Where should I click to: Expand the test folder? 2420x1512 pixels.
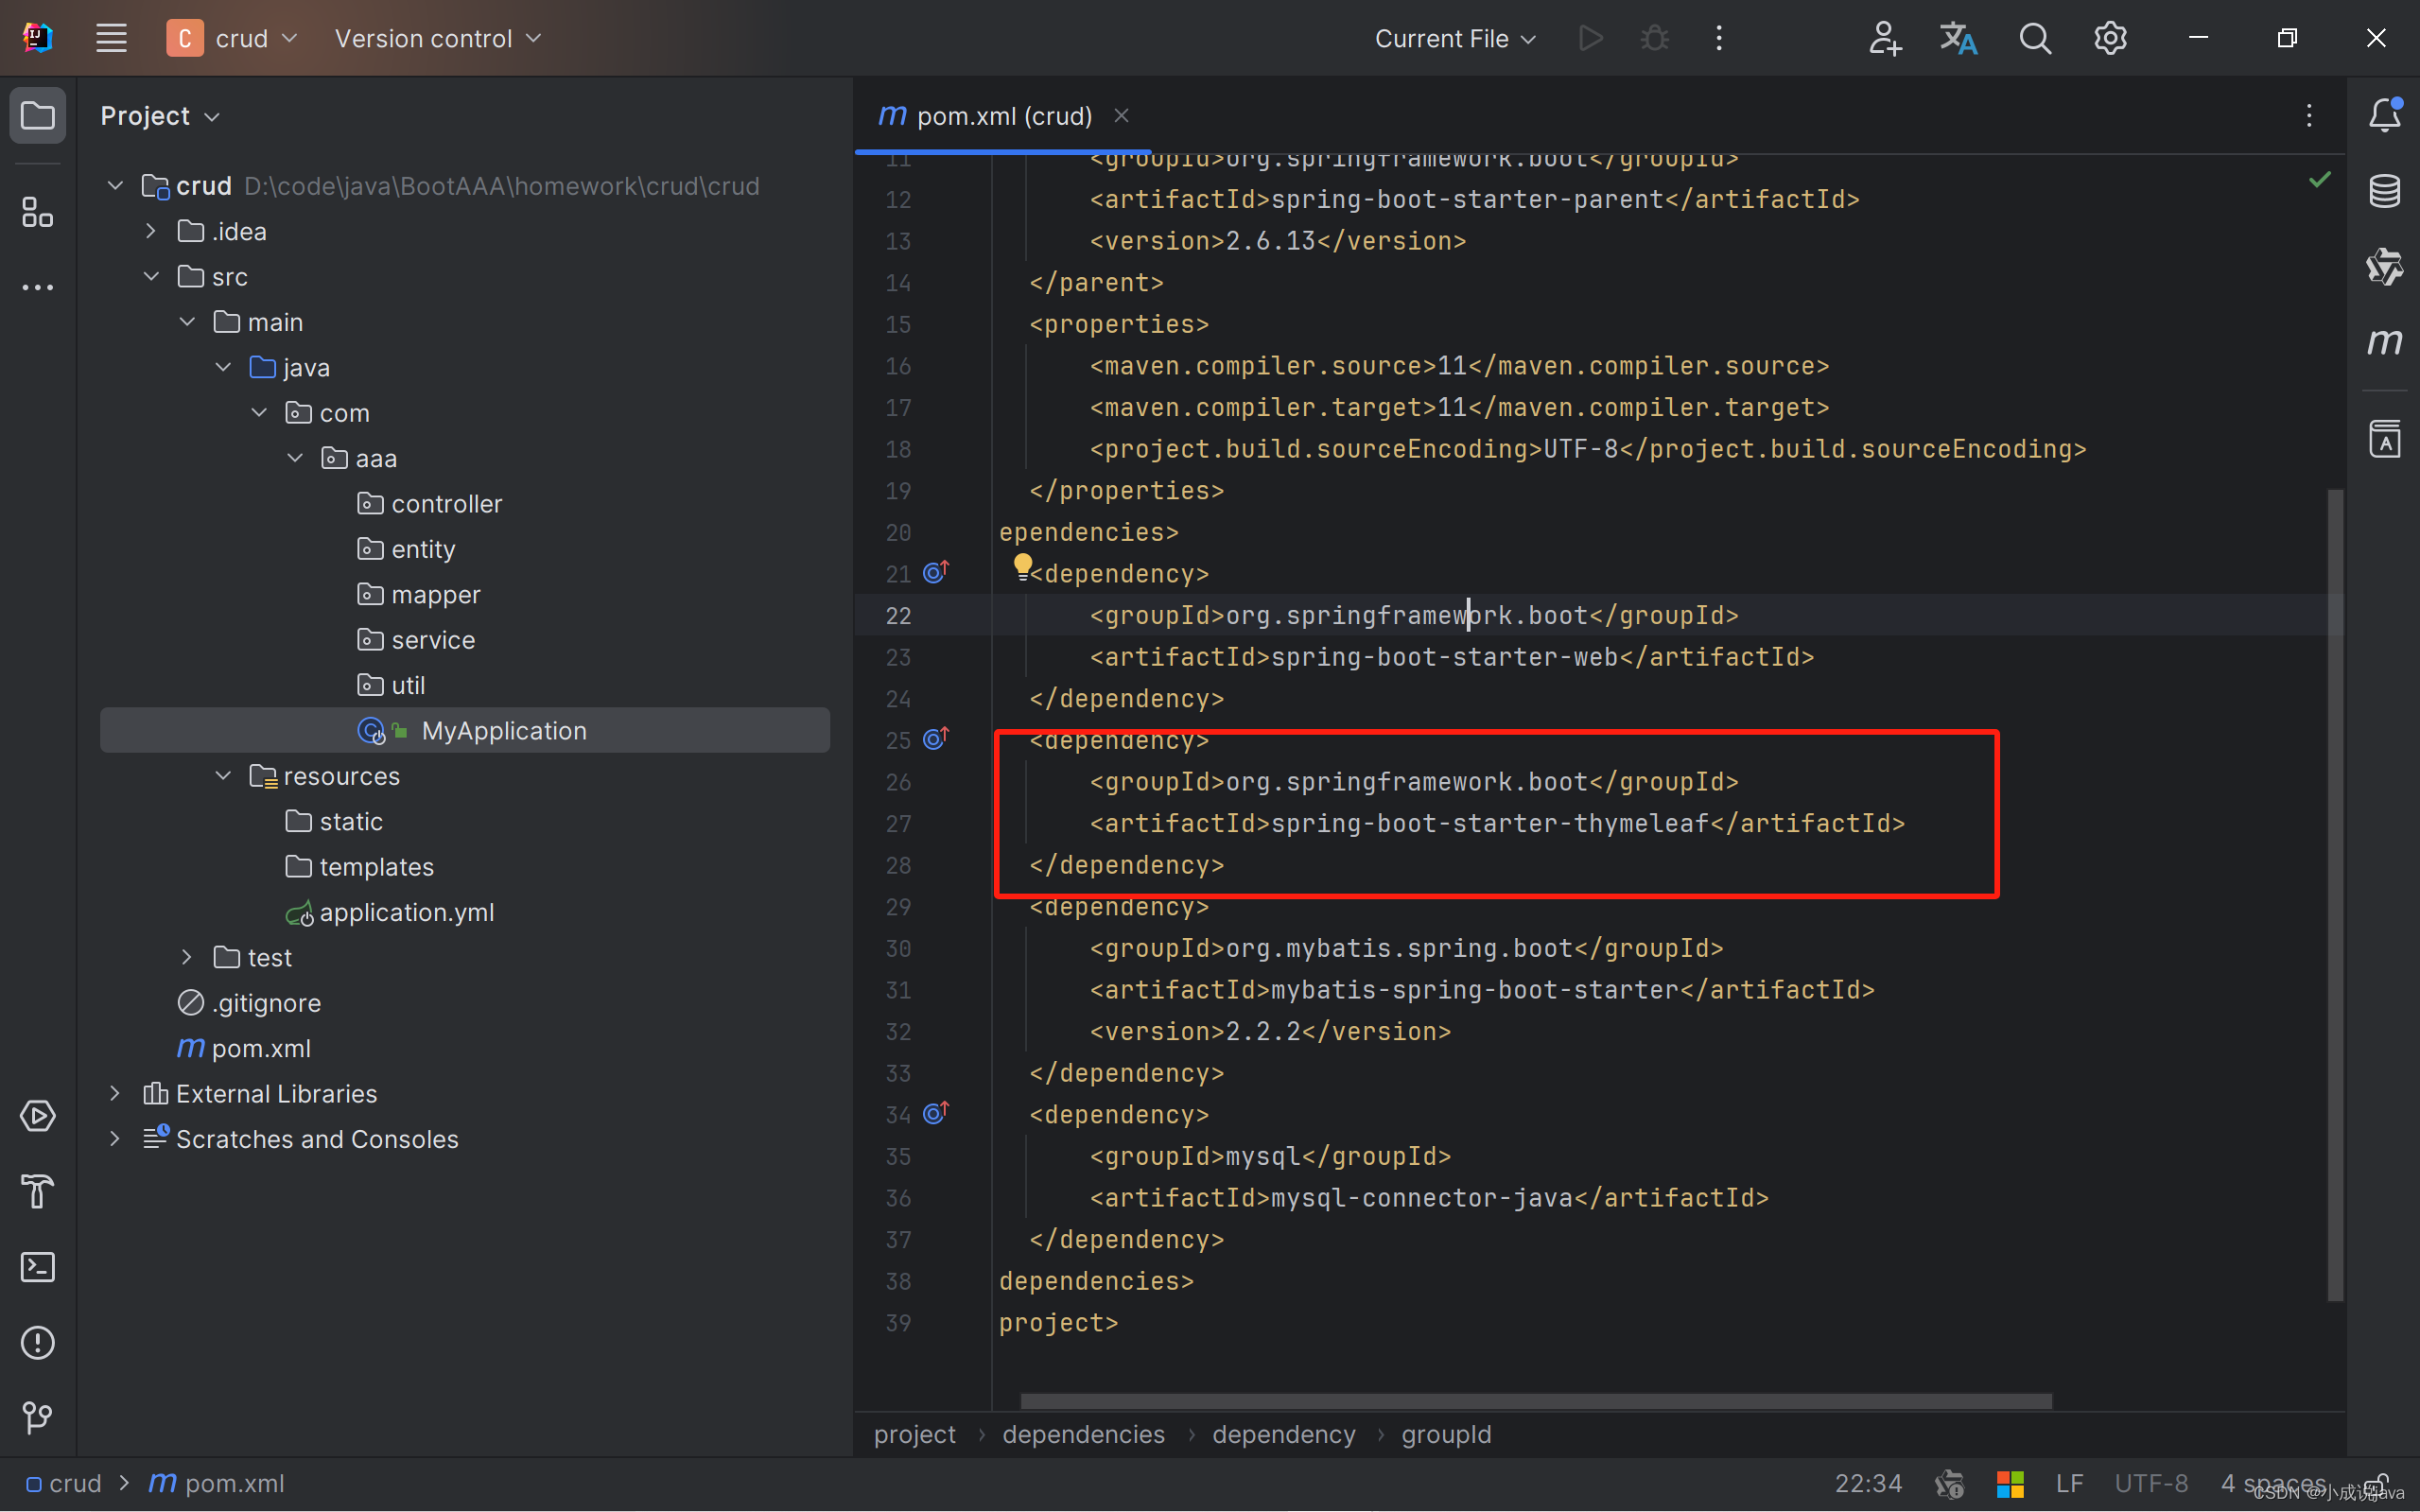pos(186,957)
